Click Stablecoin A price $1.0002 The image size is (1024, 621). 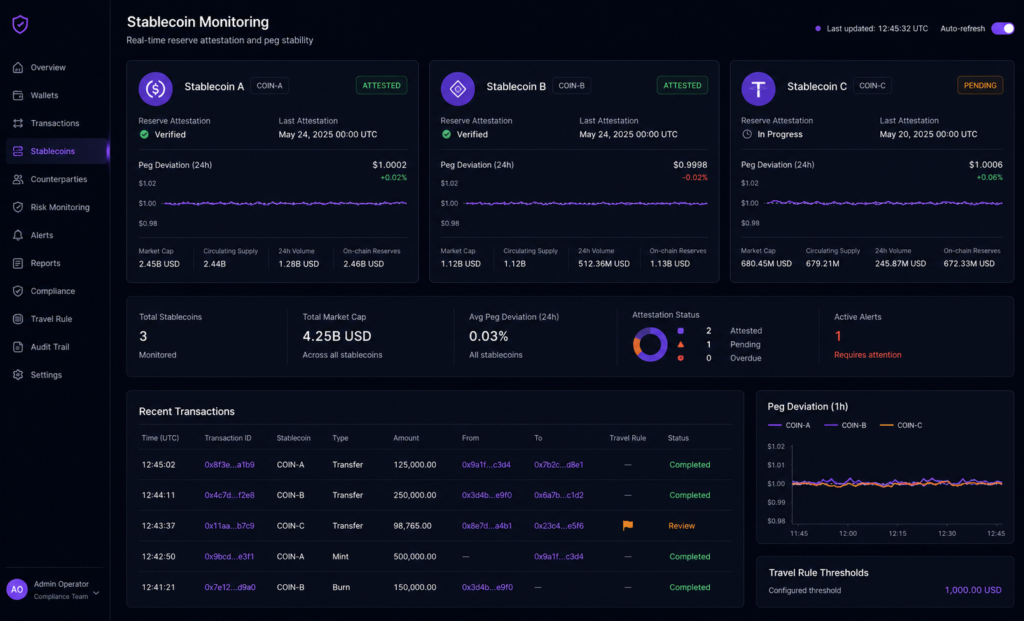[x=389, y=165]
